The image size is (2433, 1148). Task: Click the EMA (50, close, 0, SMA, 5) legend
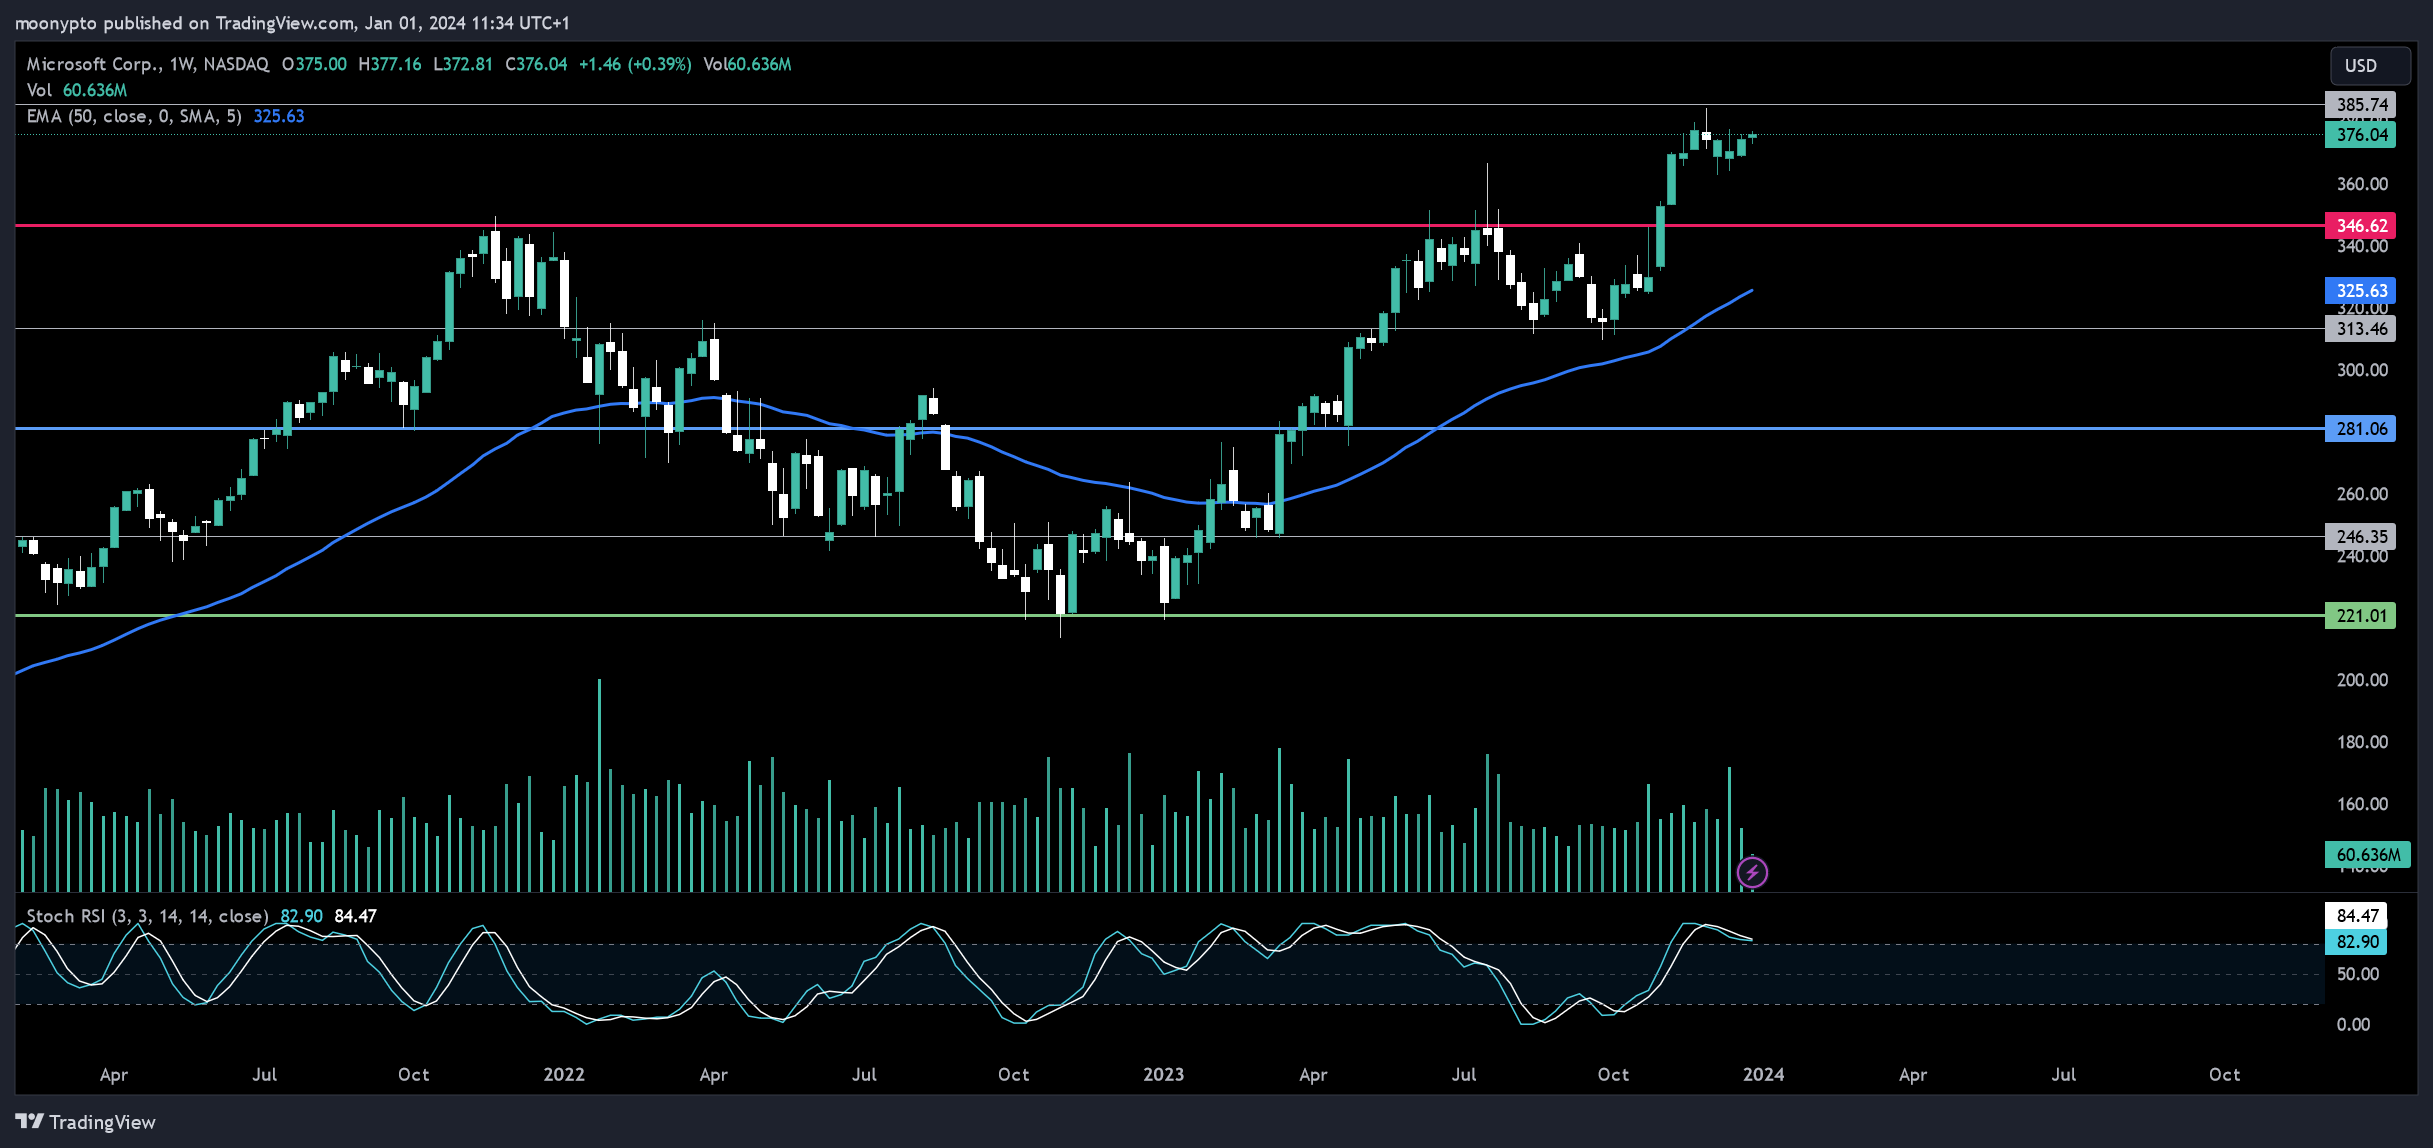tap(134, 116)
